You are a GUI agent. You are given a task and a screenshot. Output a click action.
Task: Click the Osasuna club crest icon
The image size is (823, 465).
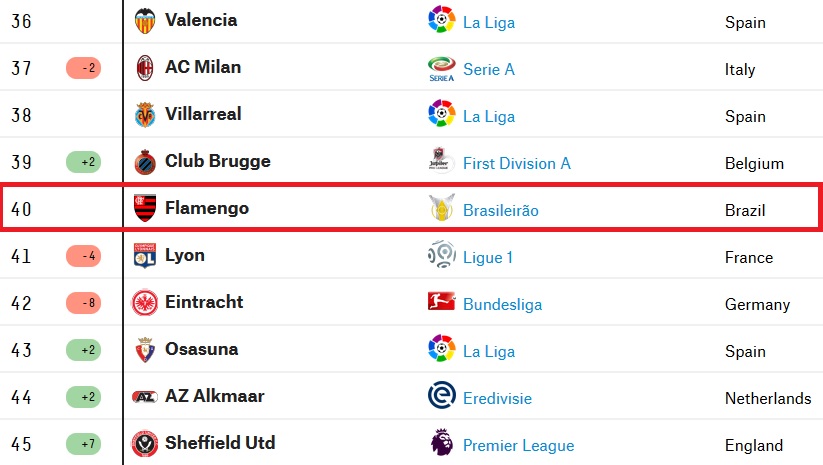point(145,350)
